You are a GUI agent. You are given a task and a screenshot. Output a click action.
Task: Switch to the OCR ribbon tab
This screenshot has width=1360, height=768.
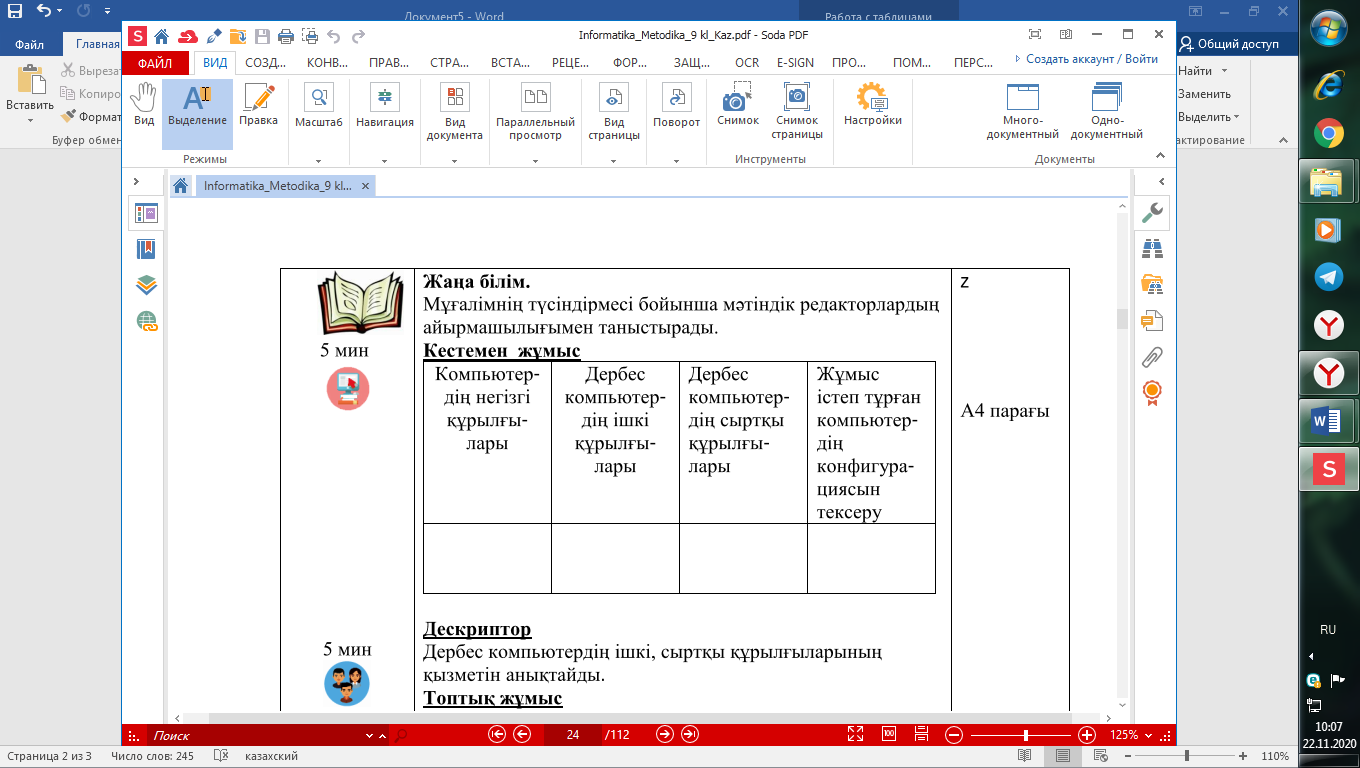(x=746, y=62)
